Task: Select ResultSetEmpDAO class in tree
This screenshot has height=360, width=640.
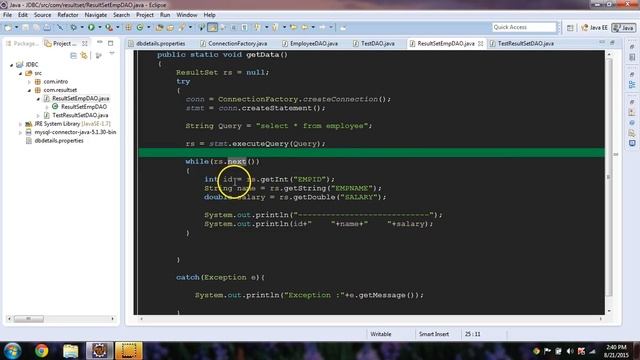Action: [x=80, y=107]
